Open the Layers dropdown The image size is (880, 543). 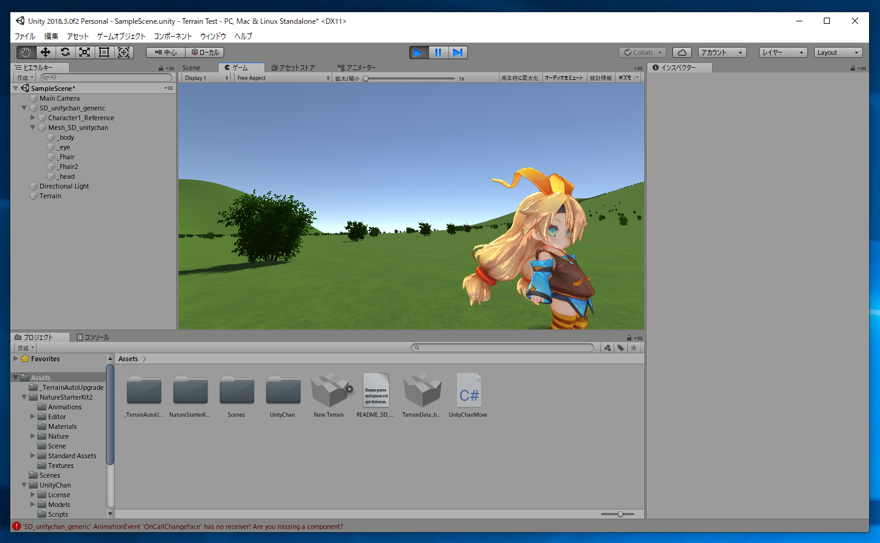pyautogui.click(x=783, y=52)
